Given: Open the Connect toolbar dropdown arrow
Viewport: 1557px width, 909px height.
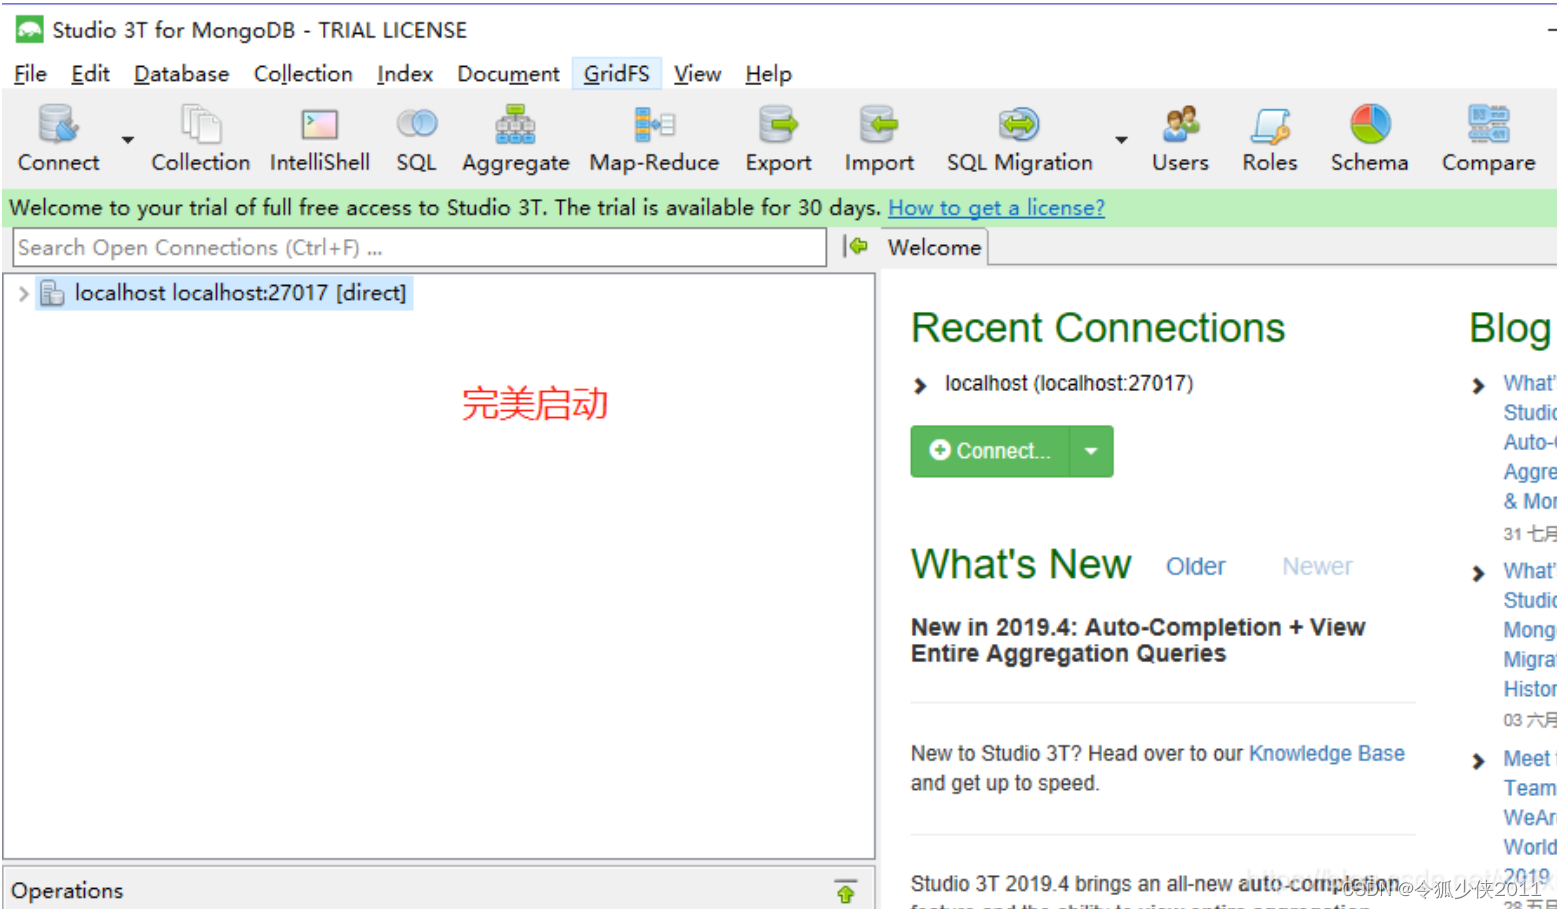Looking at the screenshot, I should pyautogui.click(x=128, y=139).
